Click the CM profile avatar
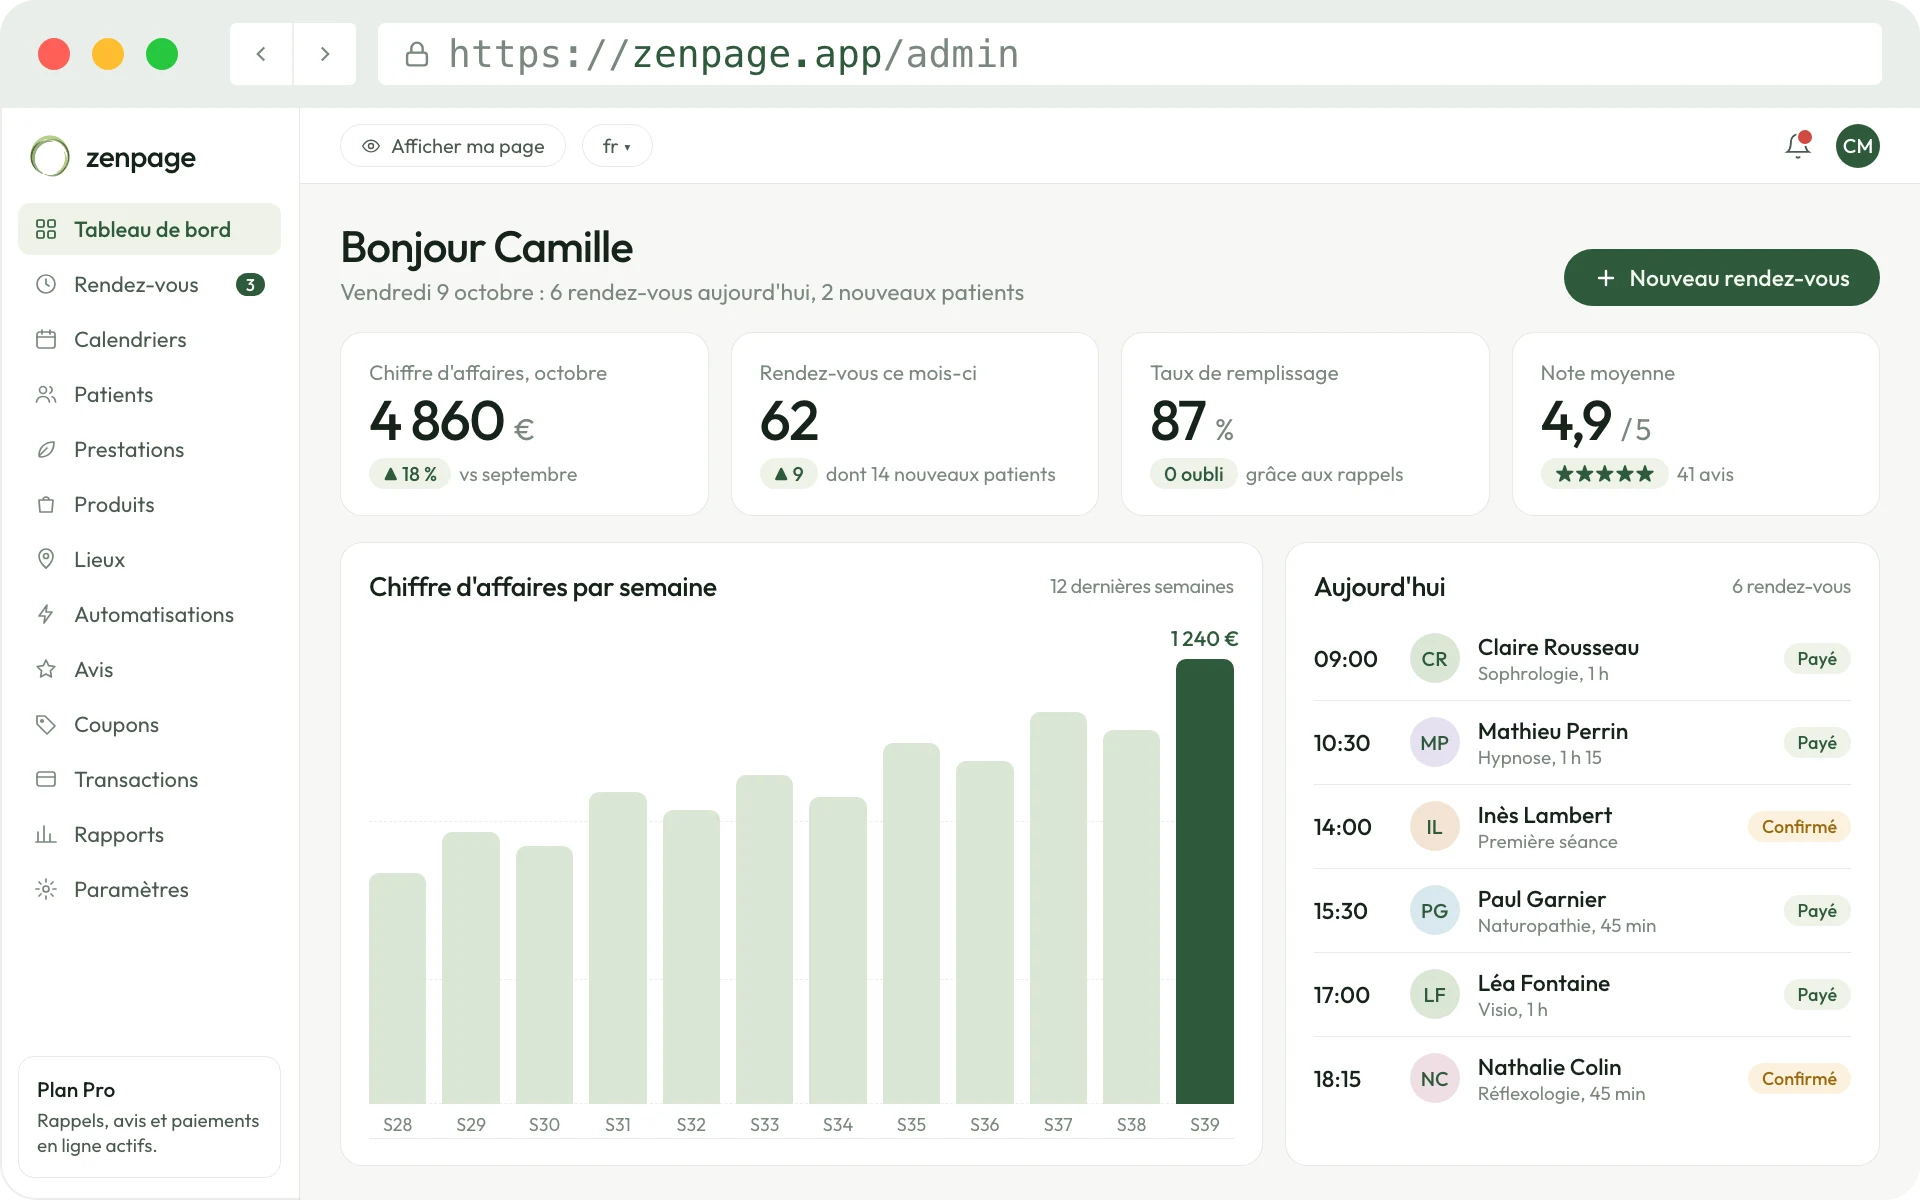 pyautogui.click(x=1857, y=146)
